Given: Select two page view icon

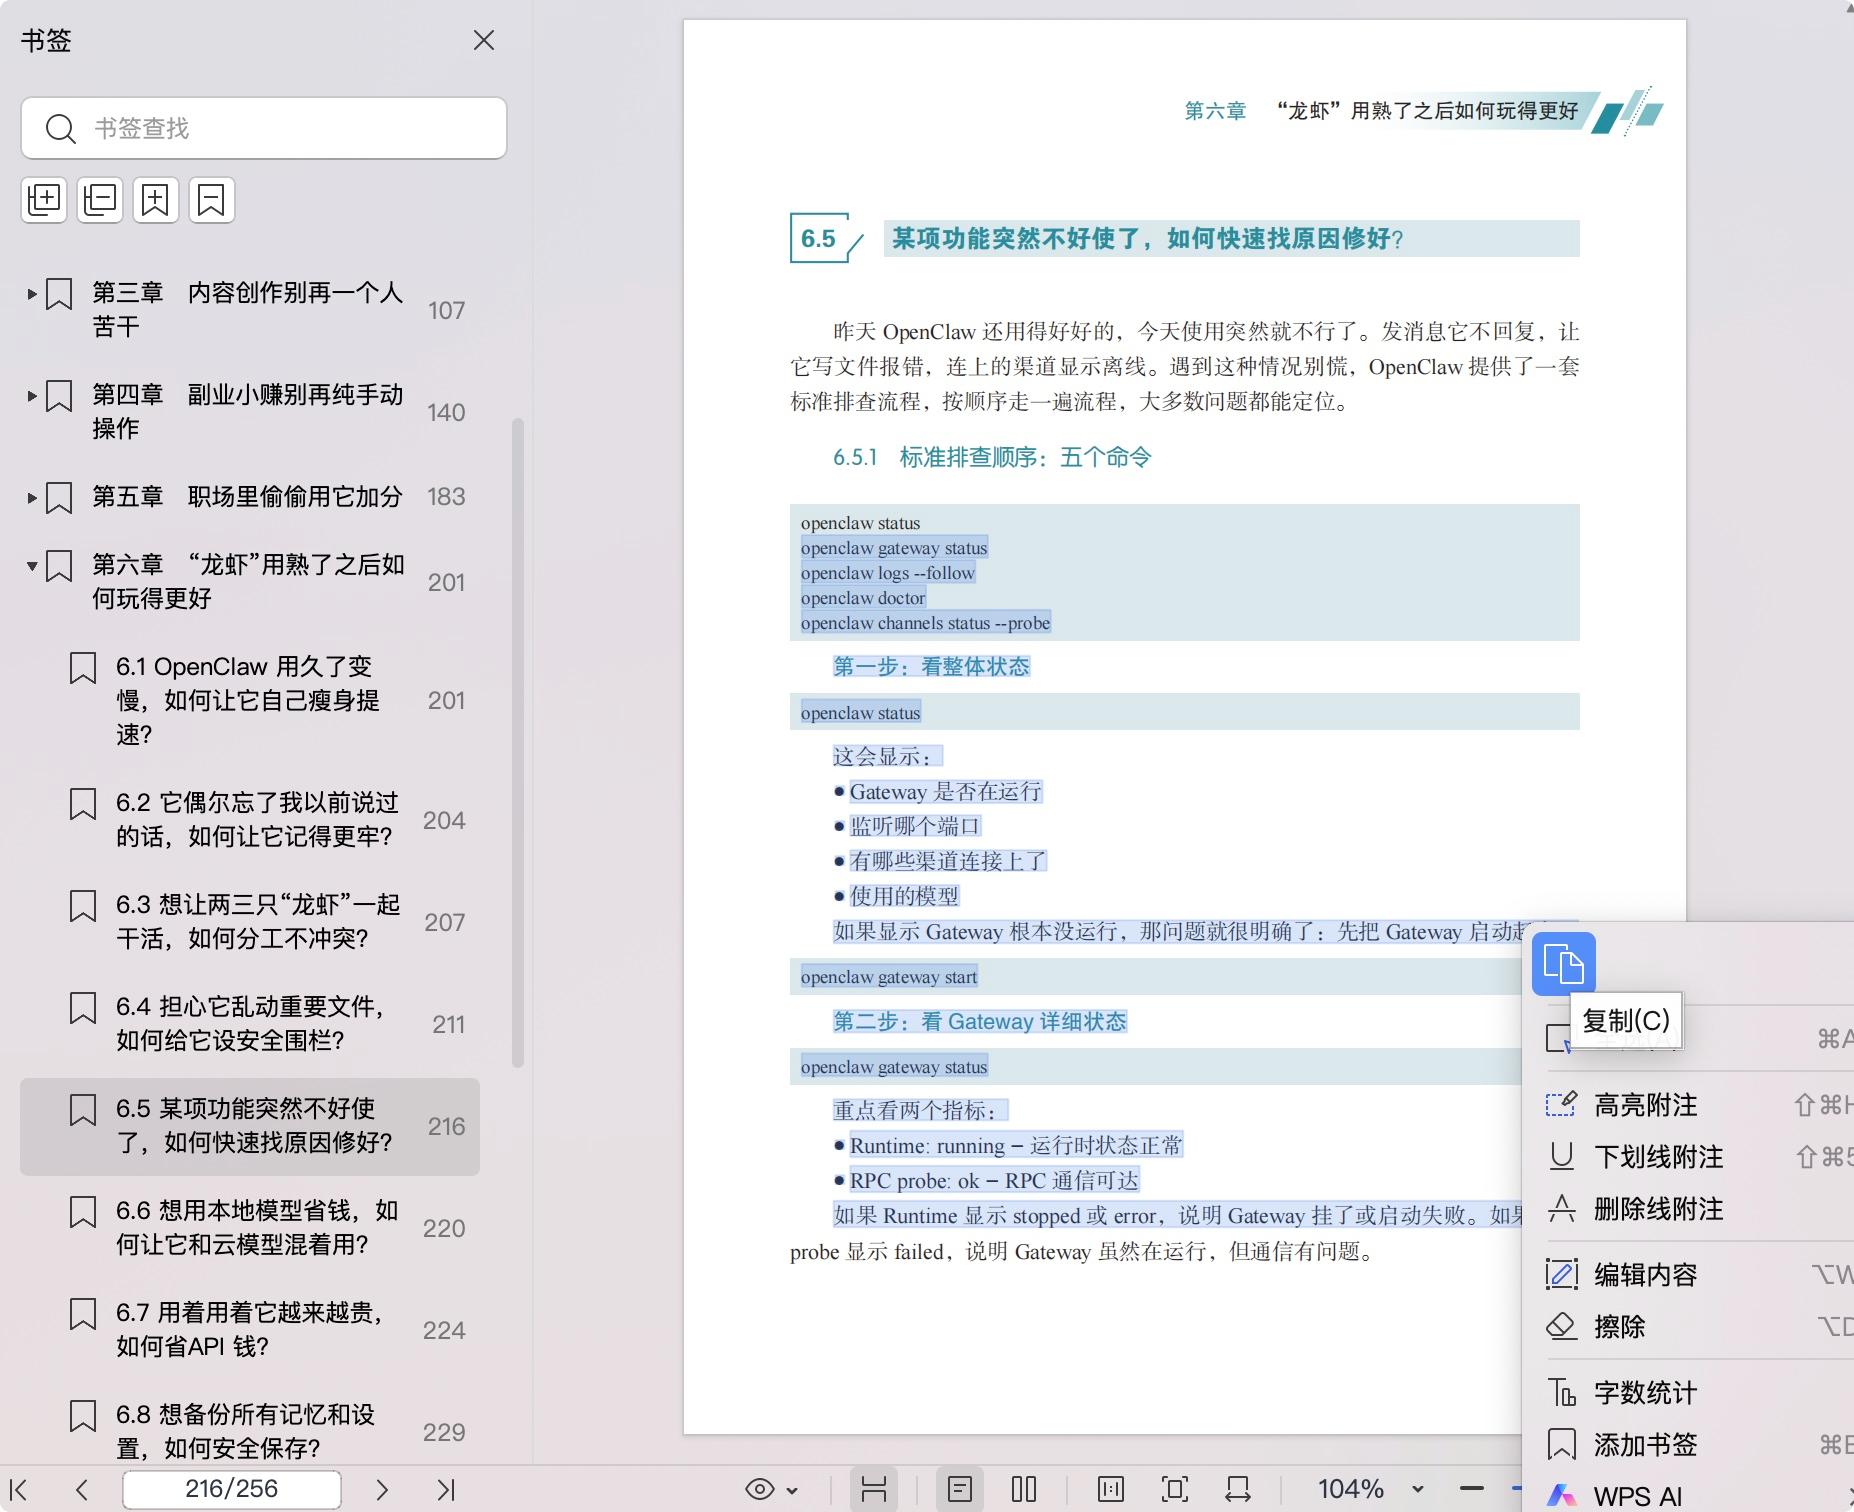Looking at the screenshot, I should tap(1024, 1489).
